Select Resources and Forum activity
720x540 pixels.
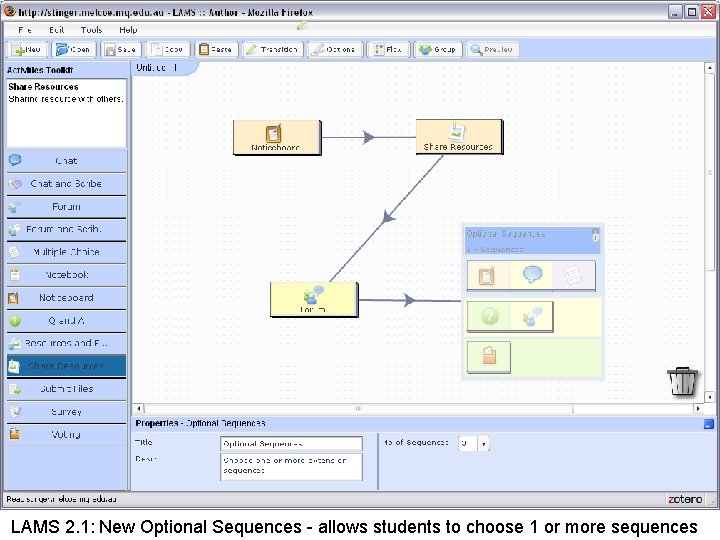(67, 343)
